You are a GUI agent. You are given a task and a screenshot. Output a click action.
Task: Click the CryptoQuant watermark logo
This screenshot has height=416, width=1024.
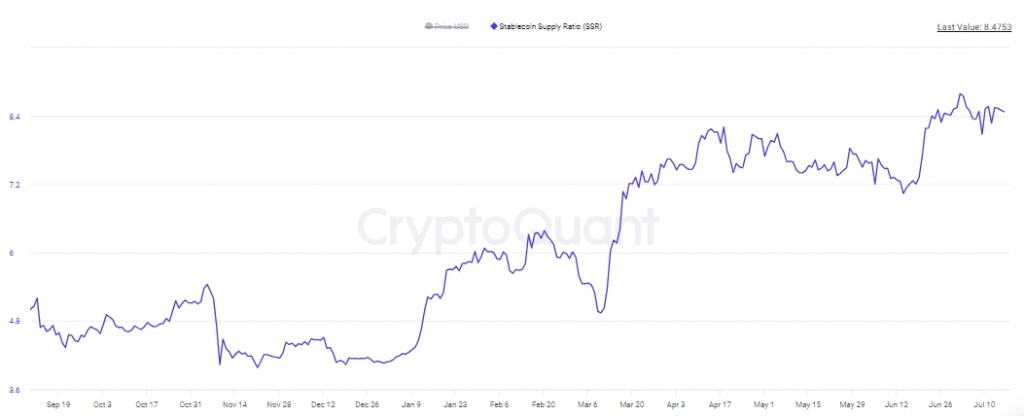509,228
